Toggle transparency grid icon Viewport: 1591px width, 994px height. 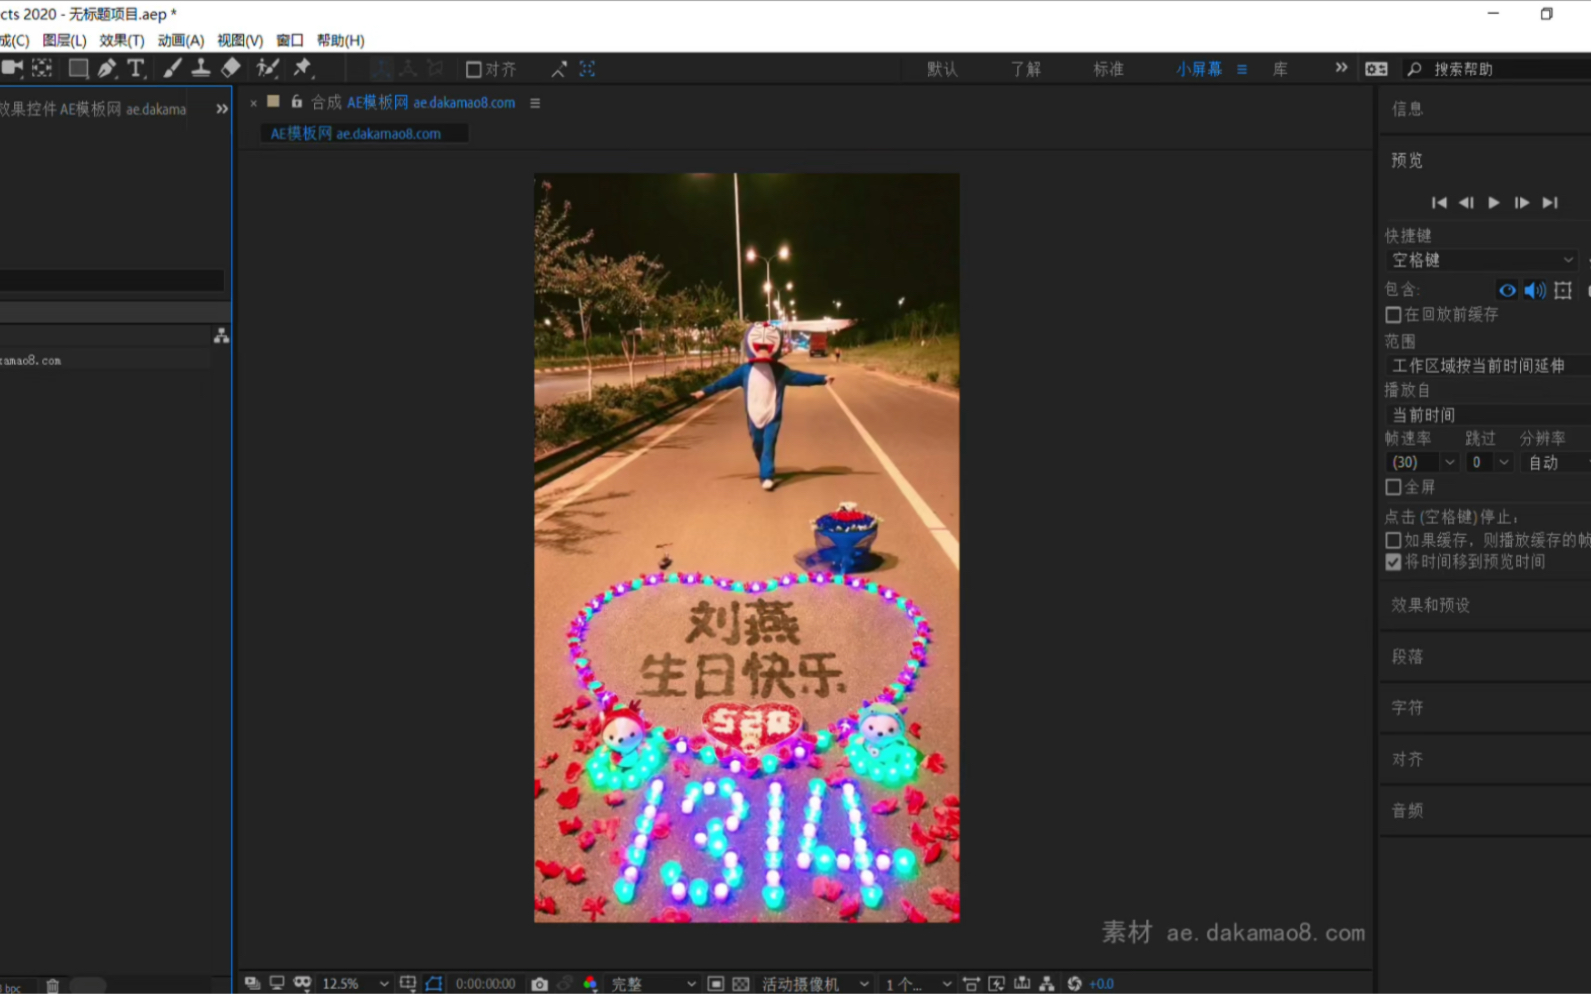click(x=740, y=984)
